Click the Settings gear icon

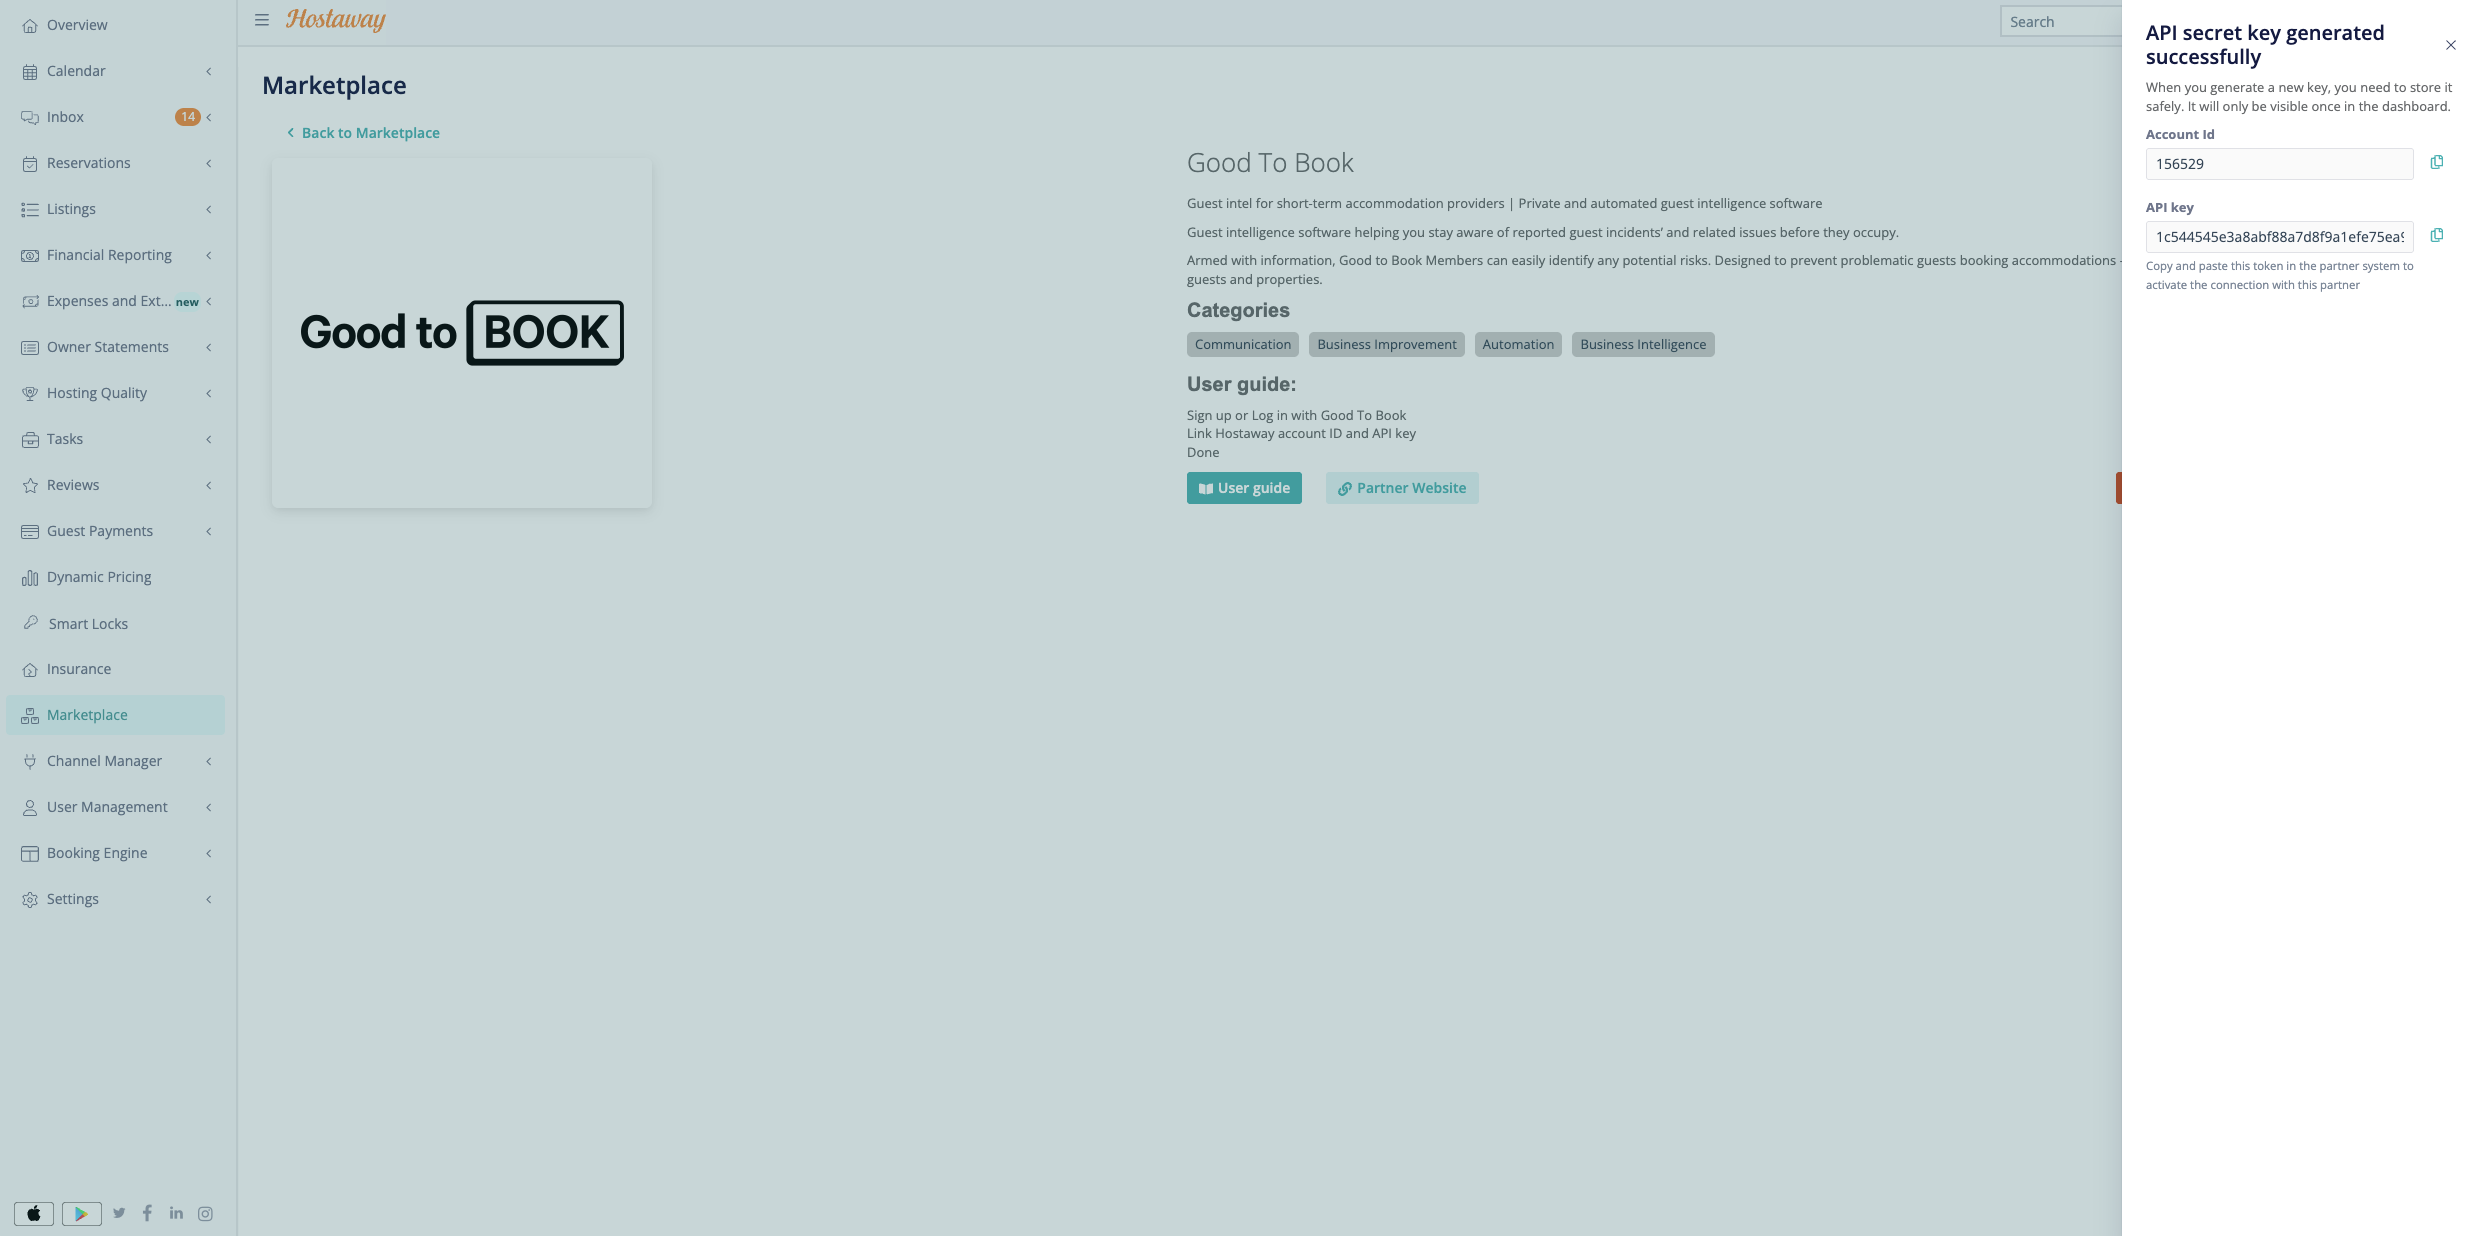click(x=30, y=899)
